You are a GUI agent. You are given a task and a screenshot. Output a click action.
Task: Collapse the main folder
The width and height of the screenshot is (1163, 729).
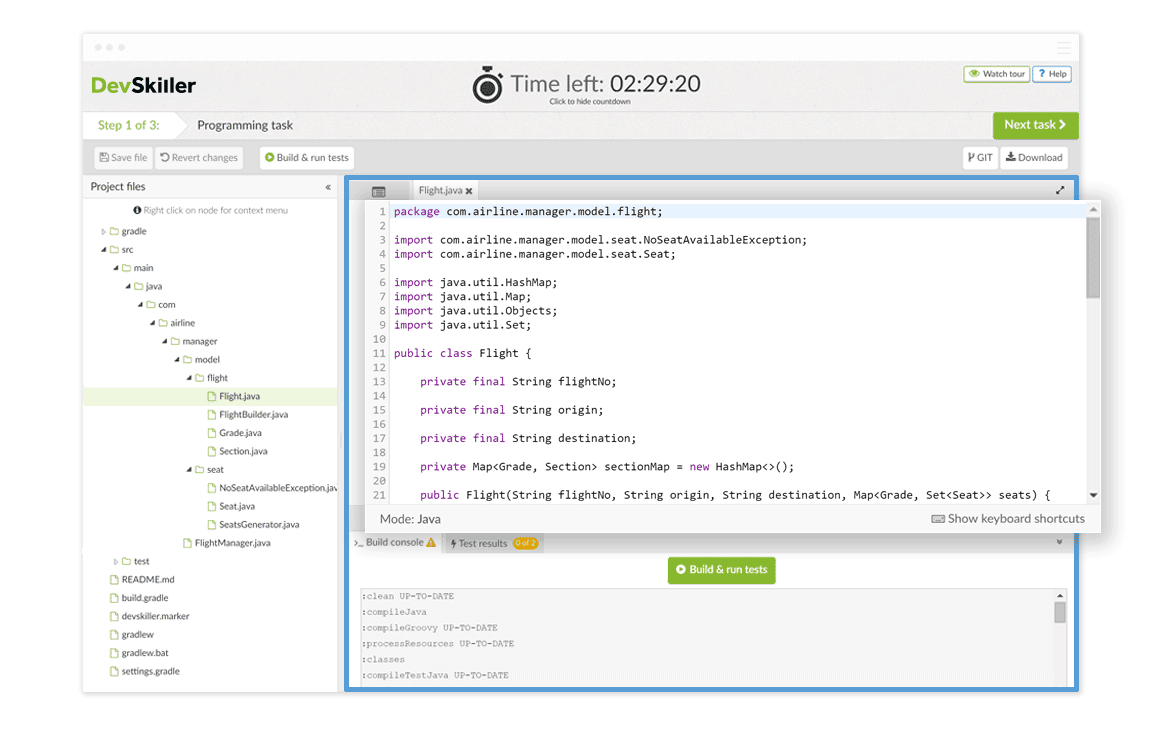tap(116, 268)
